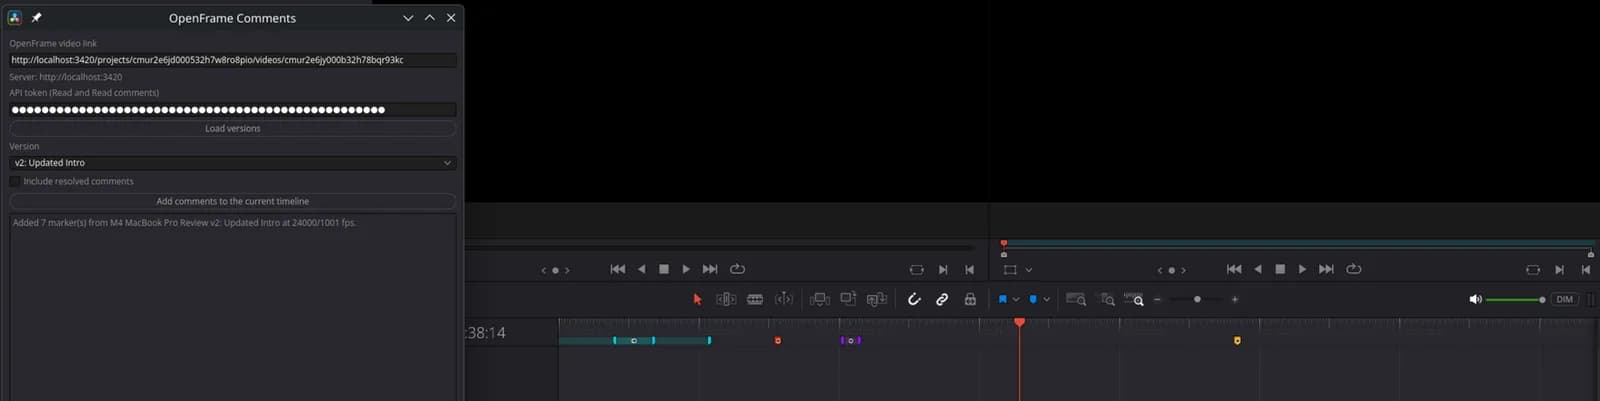Click Match Frame icon in source viewer
The image size is (1600, 401).
point(916,269)
